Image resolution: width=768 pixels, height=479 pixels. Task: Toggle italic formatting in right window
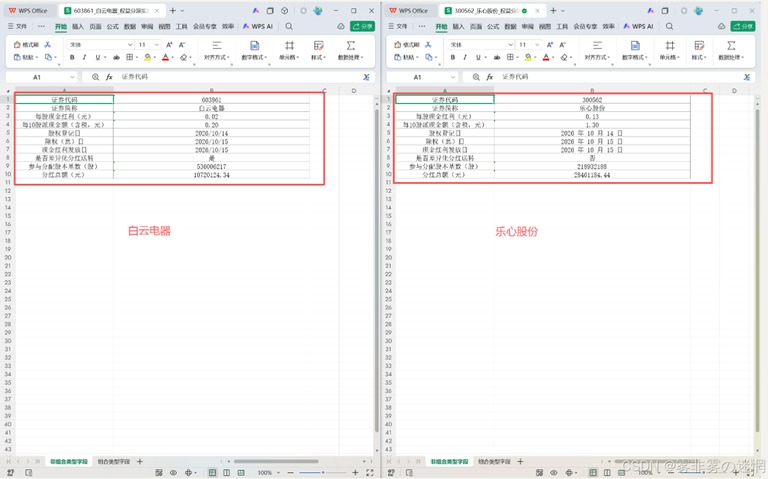pos(465,57)
